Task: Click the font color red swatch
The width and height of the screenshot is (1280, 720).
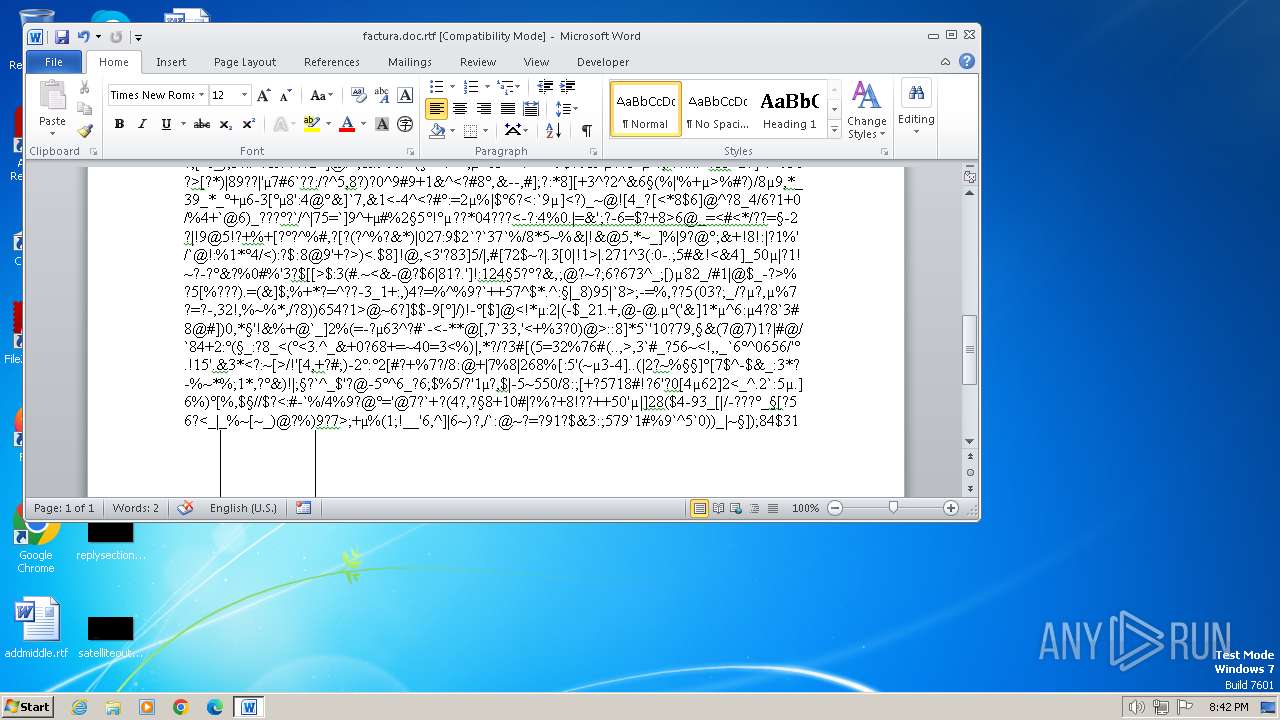Action: click(346, 124)
